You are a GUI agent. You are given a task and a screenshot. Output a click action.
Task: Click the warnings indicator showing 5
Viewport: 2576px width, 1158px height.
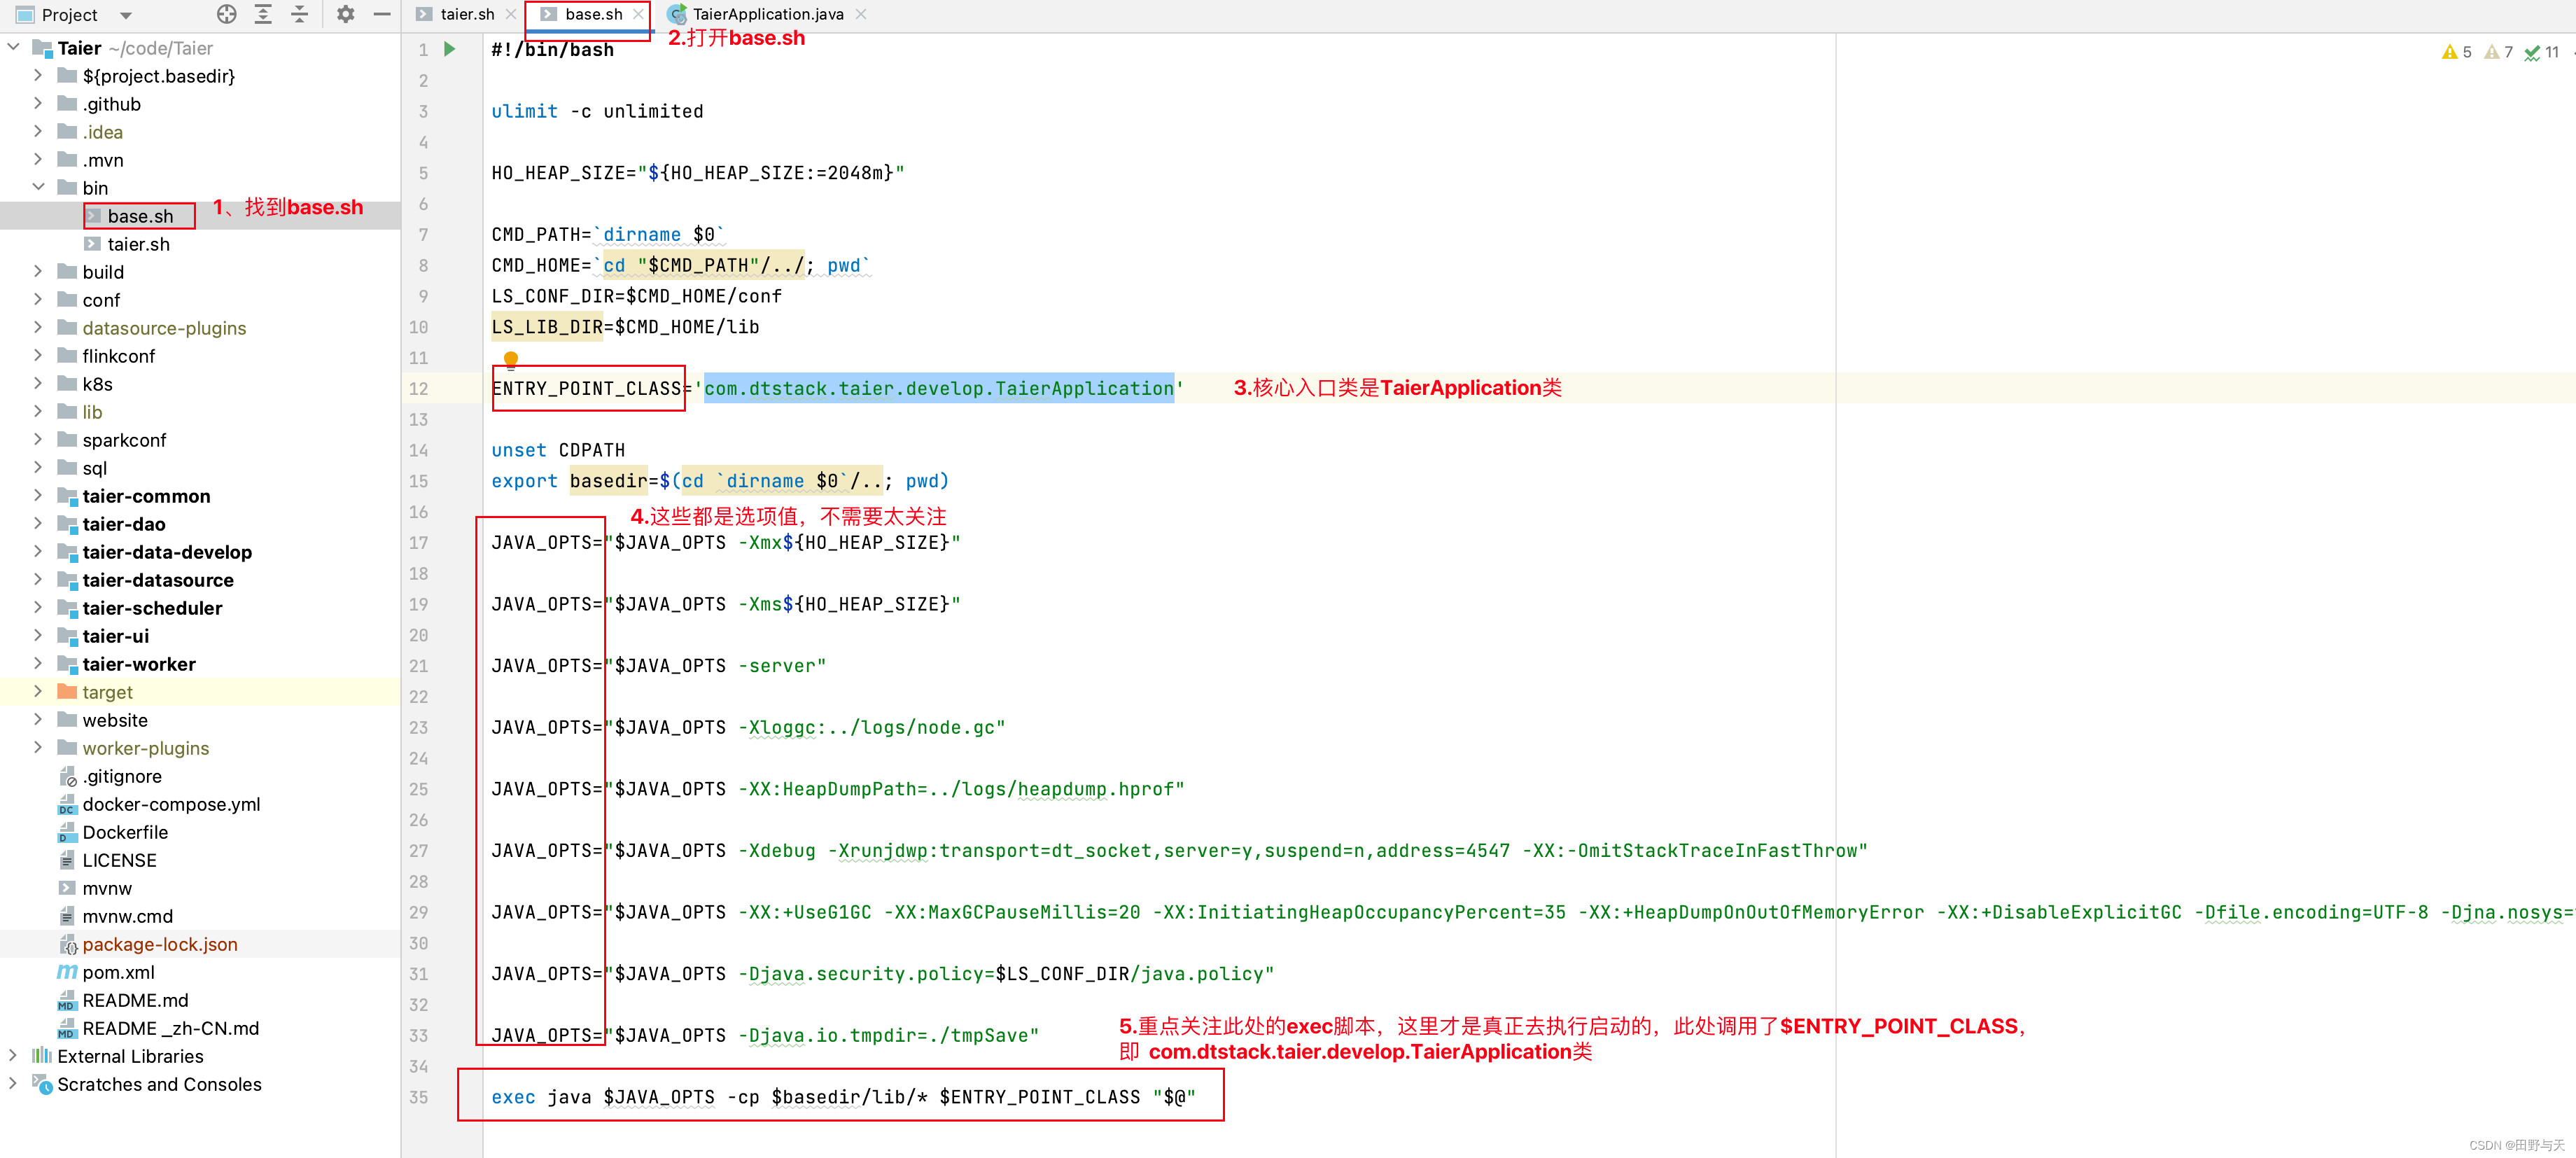[x=2456, y=52]
